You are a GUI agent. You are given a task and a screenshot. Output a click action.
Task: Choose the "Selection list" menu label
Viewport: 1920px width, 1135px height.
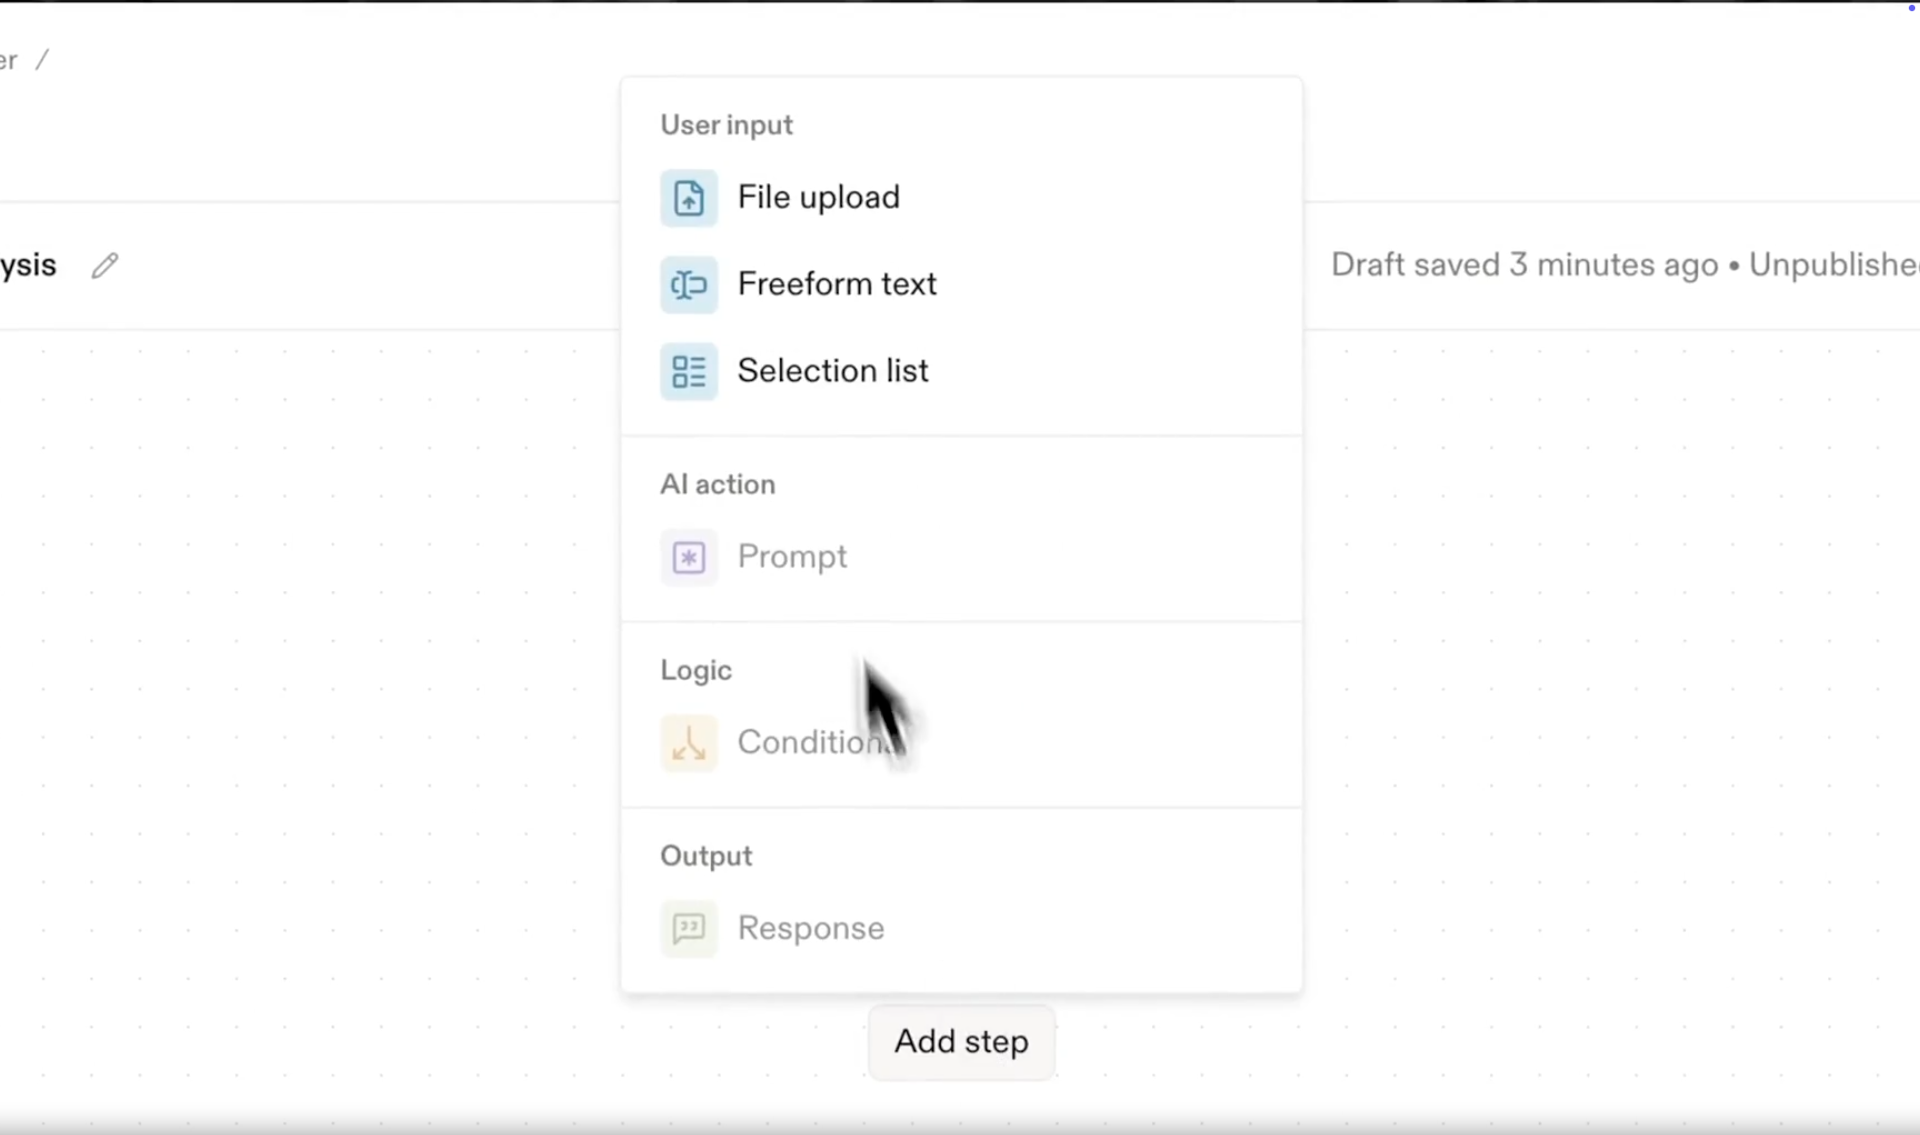click(x=833, y=371)
